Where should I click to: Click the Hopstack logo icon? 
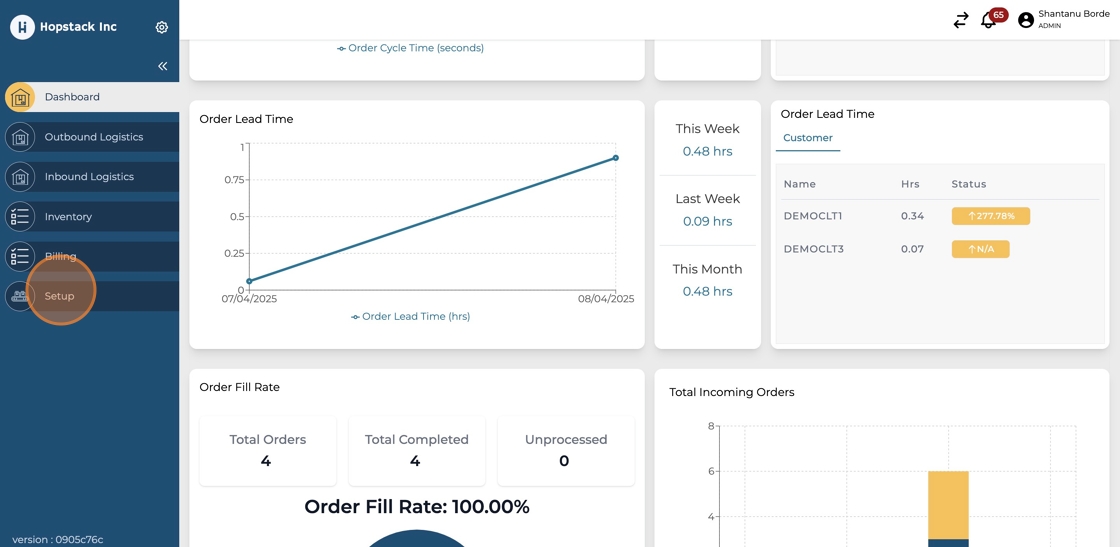[22, 27]
